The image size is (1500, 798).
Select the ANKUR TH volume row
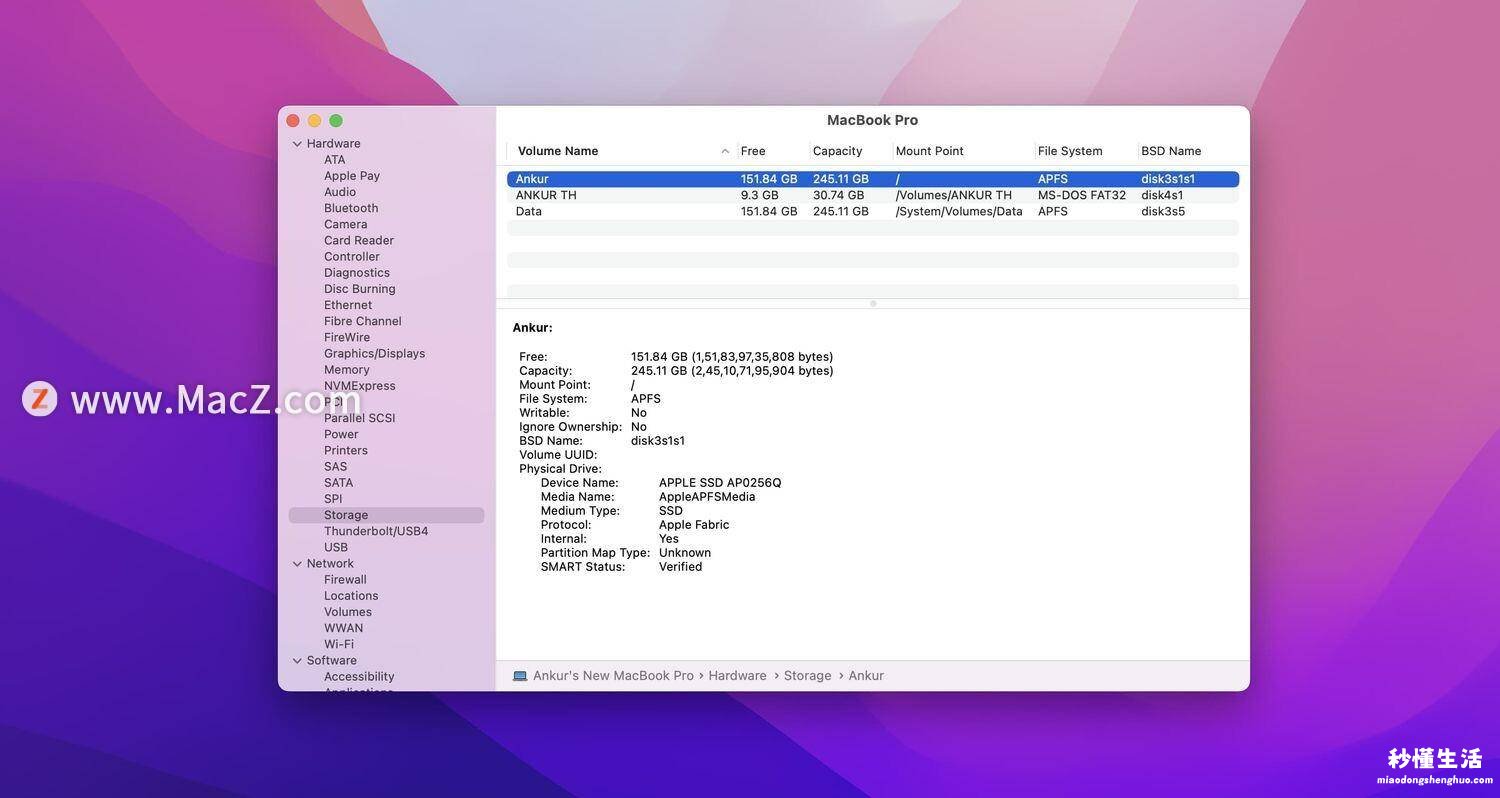[873, 195]
